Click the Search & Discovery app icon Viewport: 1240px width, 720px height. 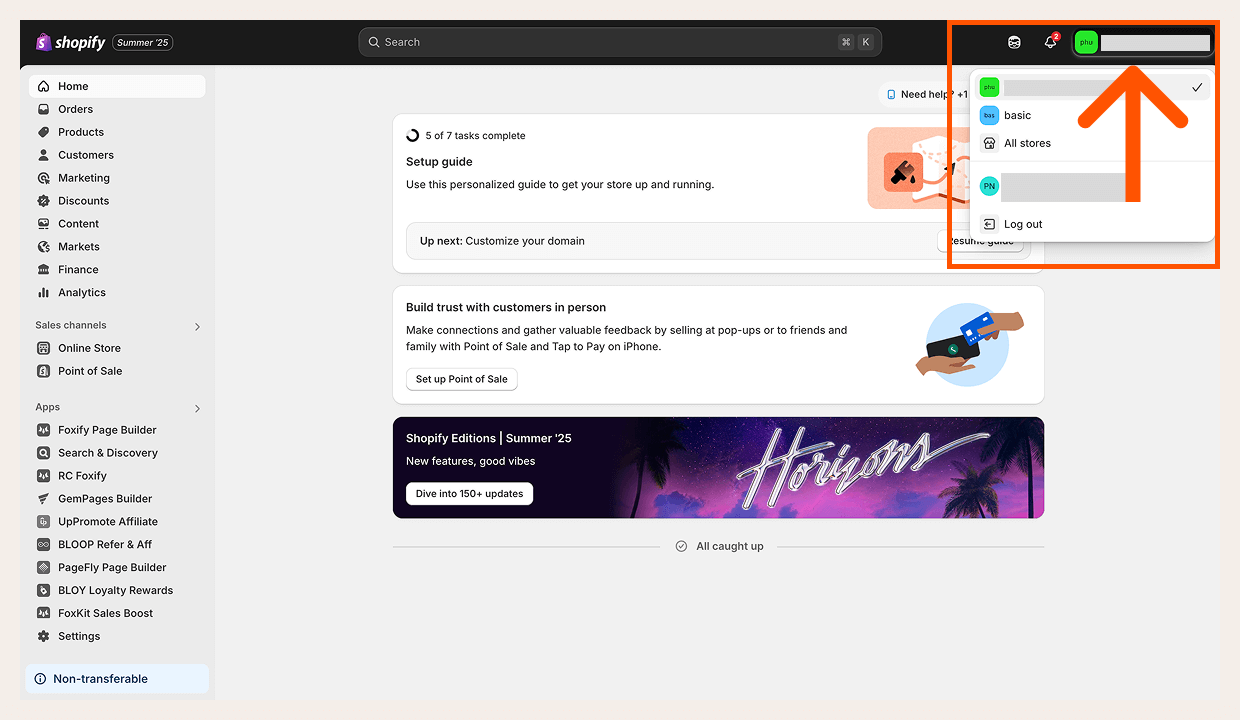coord(43,453)
